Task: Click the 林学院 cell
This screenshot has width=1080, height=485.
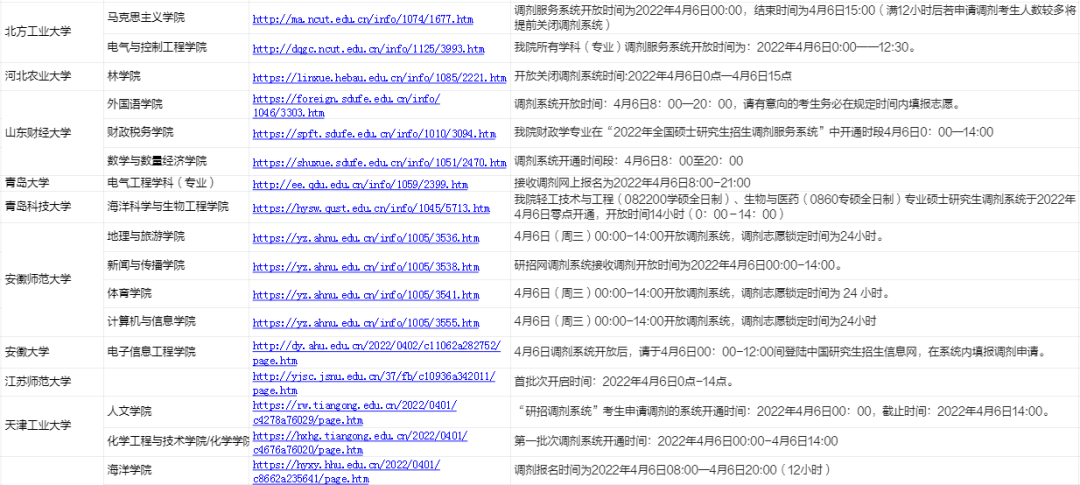Action: [x=176, y=76]
